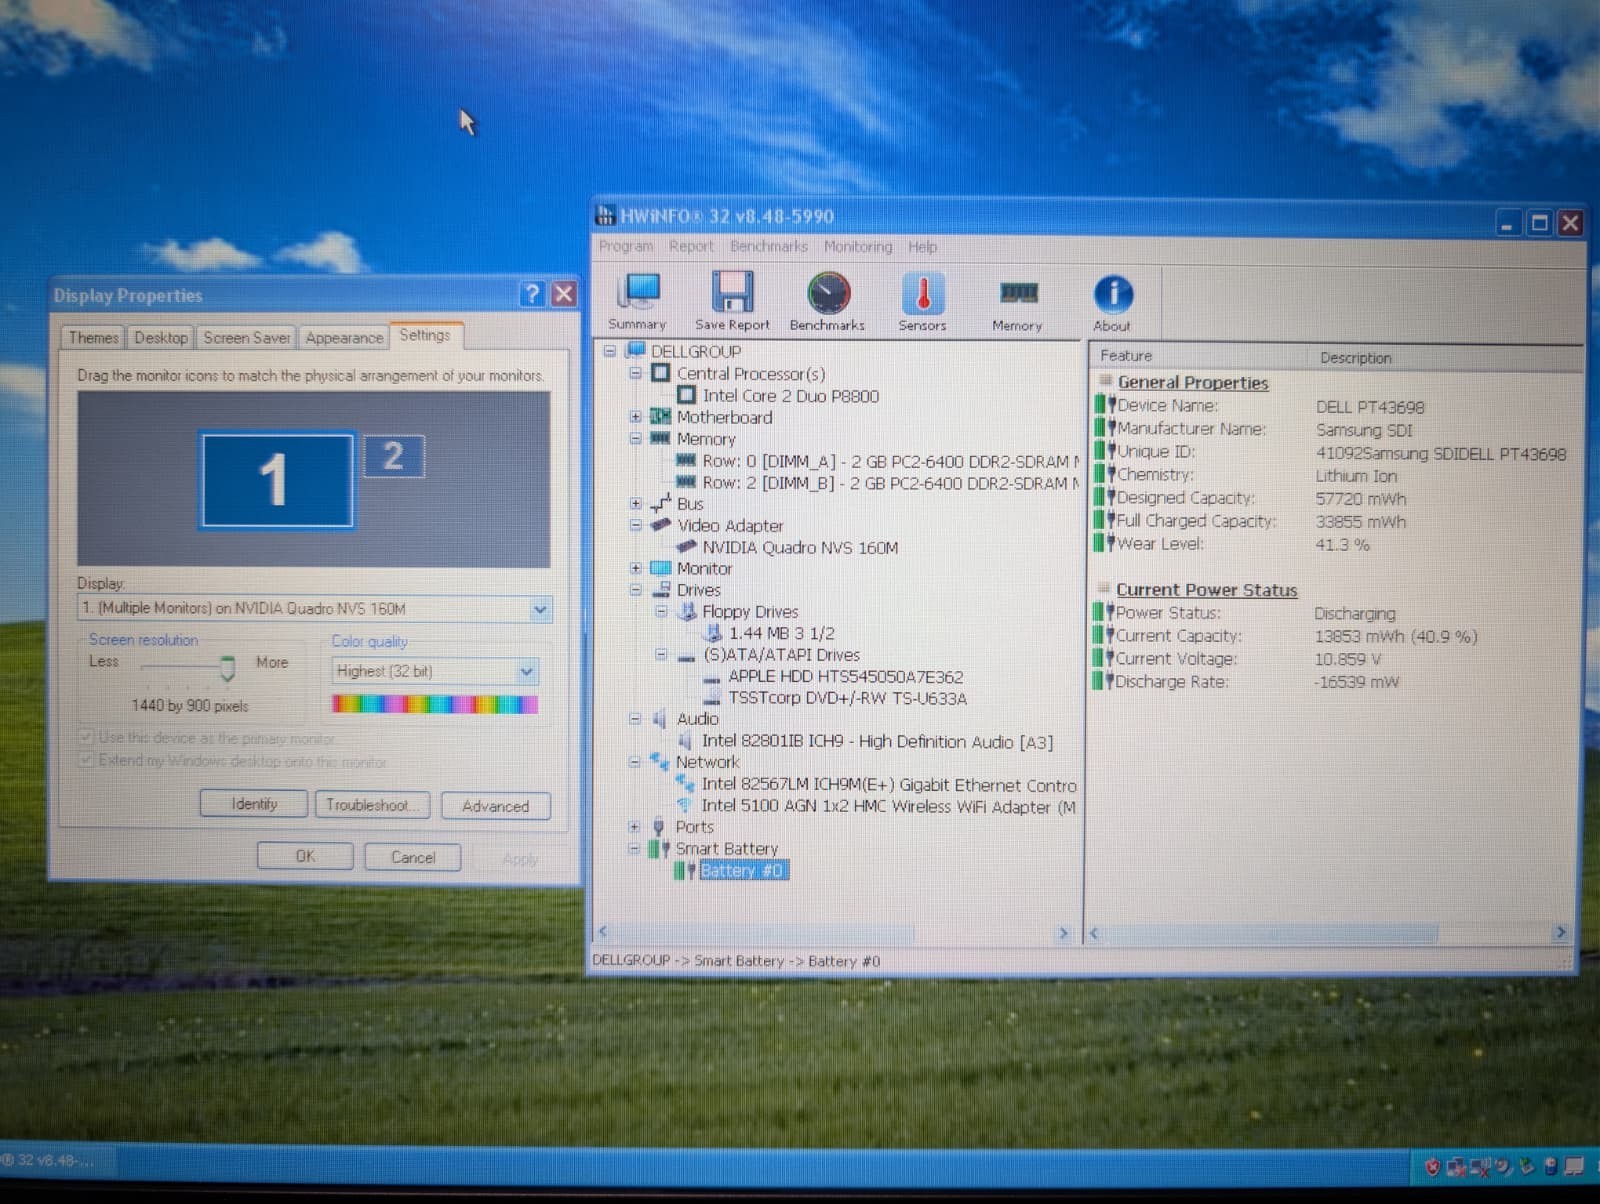
Task: Click the Display Properties help question button
Action: [x=532, y=293]
